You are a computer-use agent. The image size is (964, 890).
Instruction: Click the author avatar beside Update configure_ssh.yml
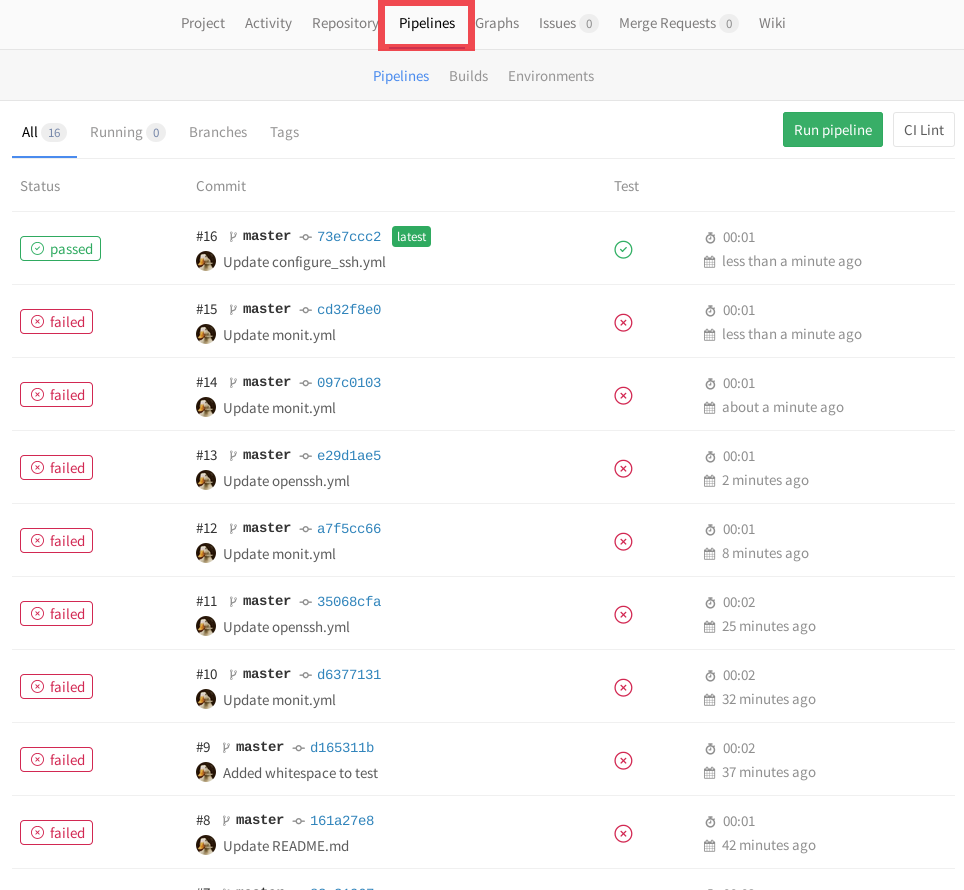(206, 260)
